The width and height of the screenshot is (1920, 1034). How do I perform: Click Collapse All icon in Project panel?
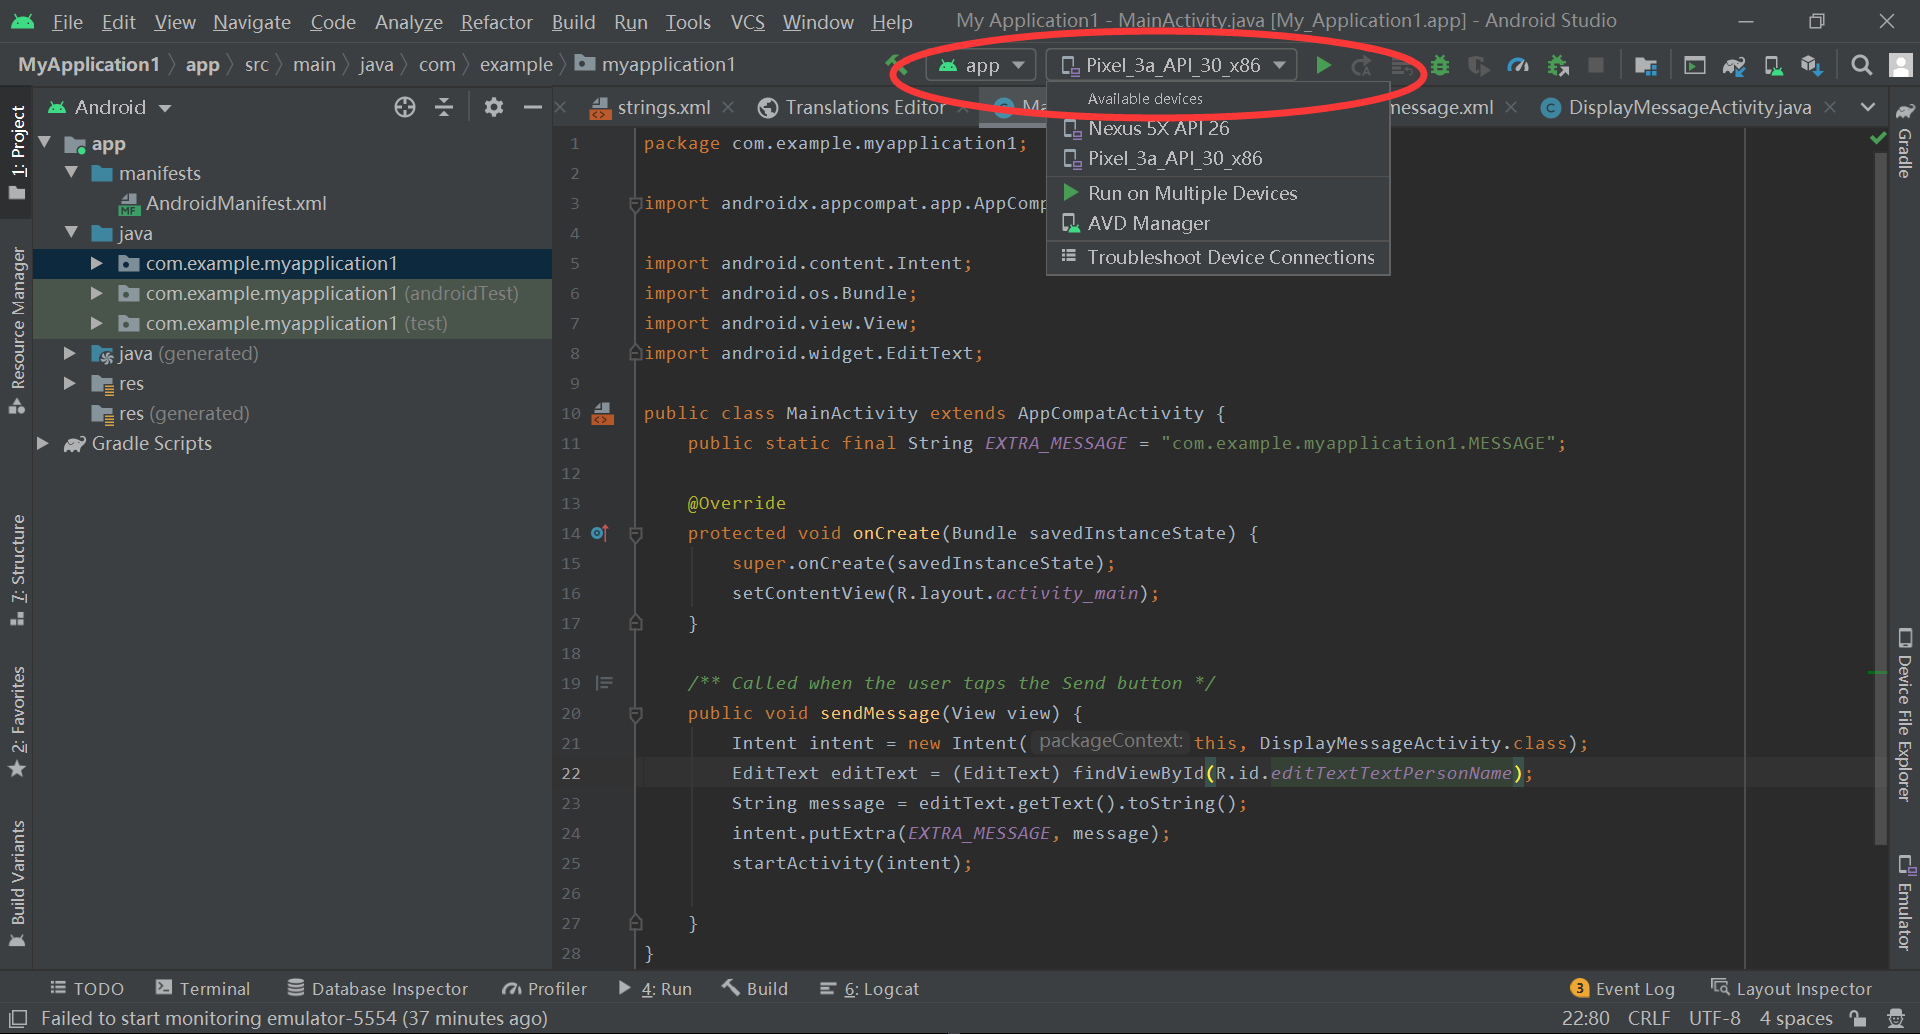click(444, 107)
